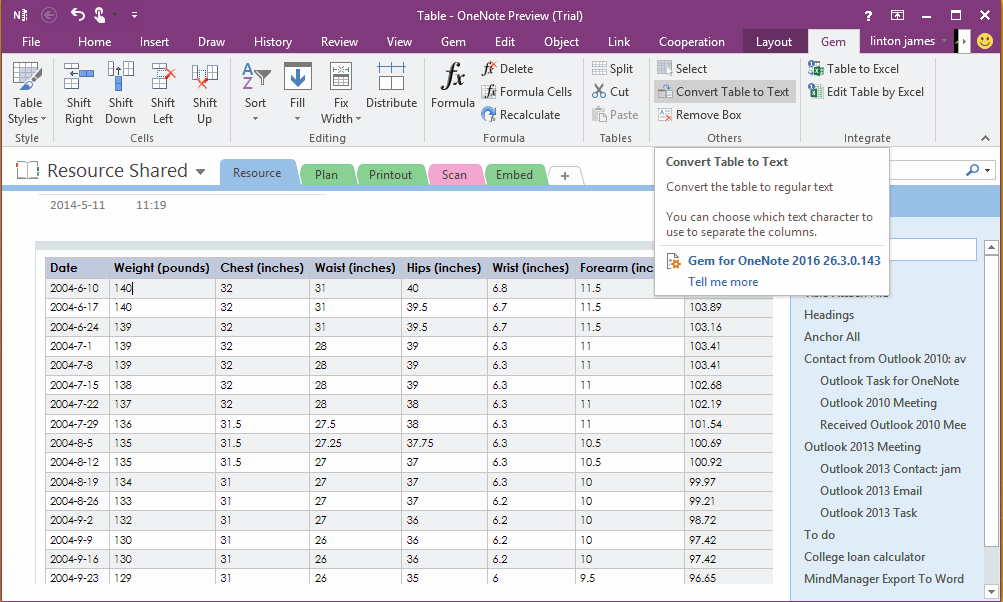Screen dimensions: 1003x602
Task: Expand the Sort dropdown arrow
Action: point(255,119)
